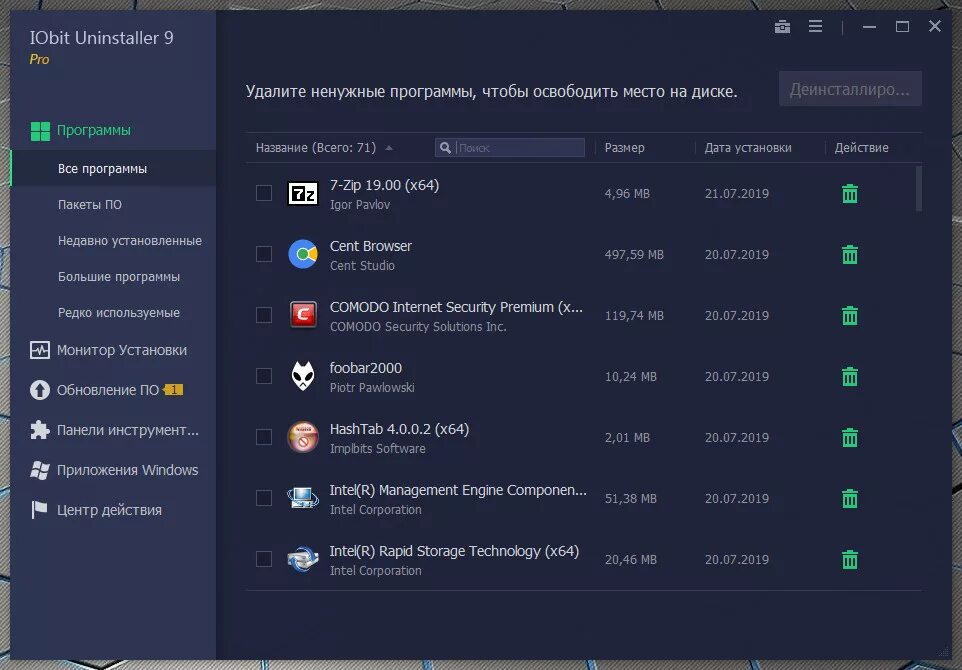The height and width of the screenshot is (670, 962).
Task: Click the flag icon for Центр действия
Action: 39,510
